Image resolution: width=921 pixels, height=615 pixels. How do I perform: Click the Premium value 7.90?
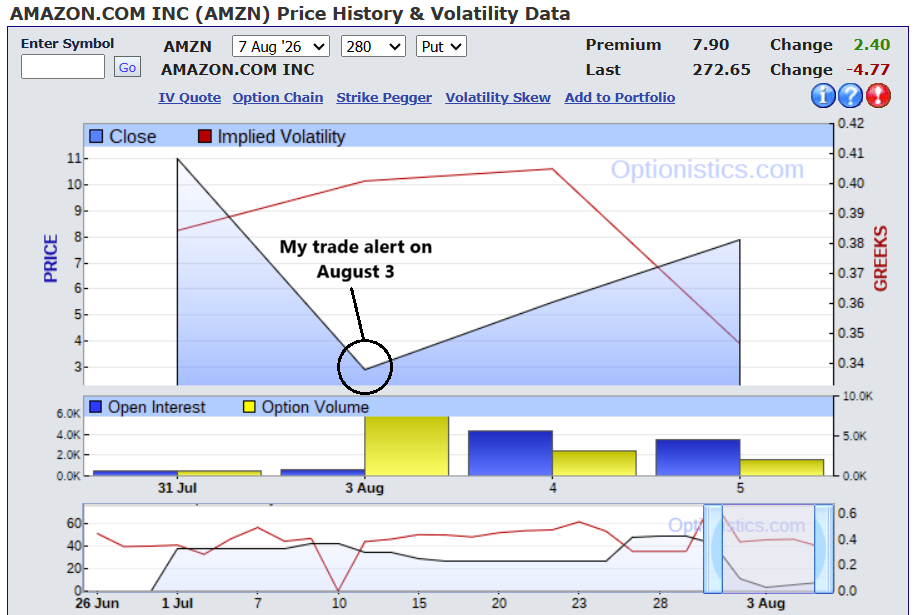(710, 45)
